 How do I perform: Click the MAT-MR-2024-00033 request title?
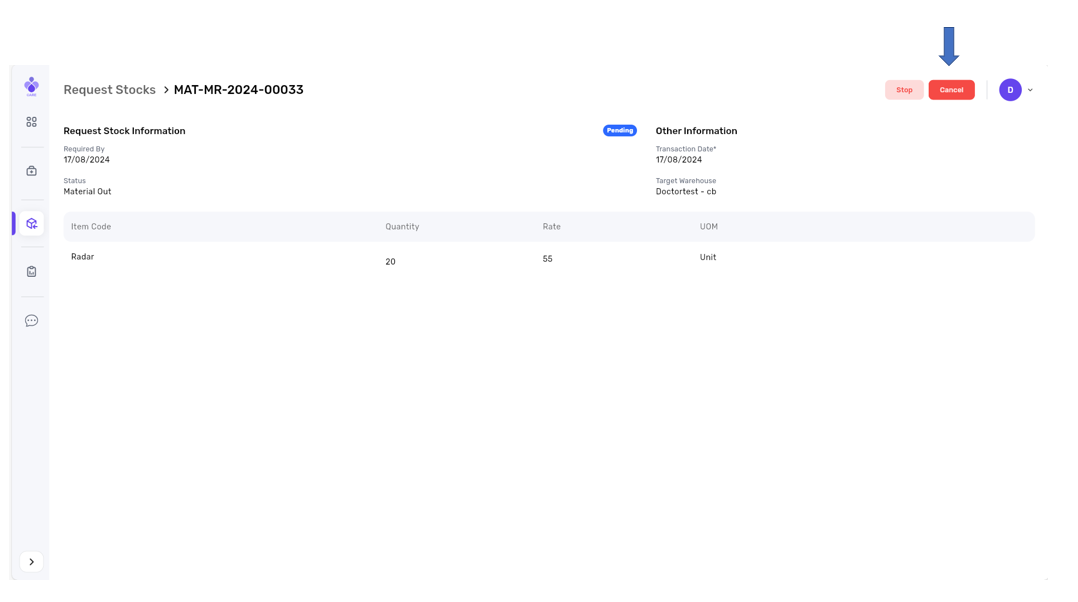(x=238, y=90)
